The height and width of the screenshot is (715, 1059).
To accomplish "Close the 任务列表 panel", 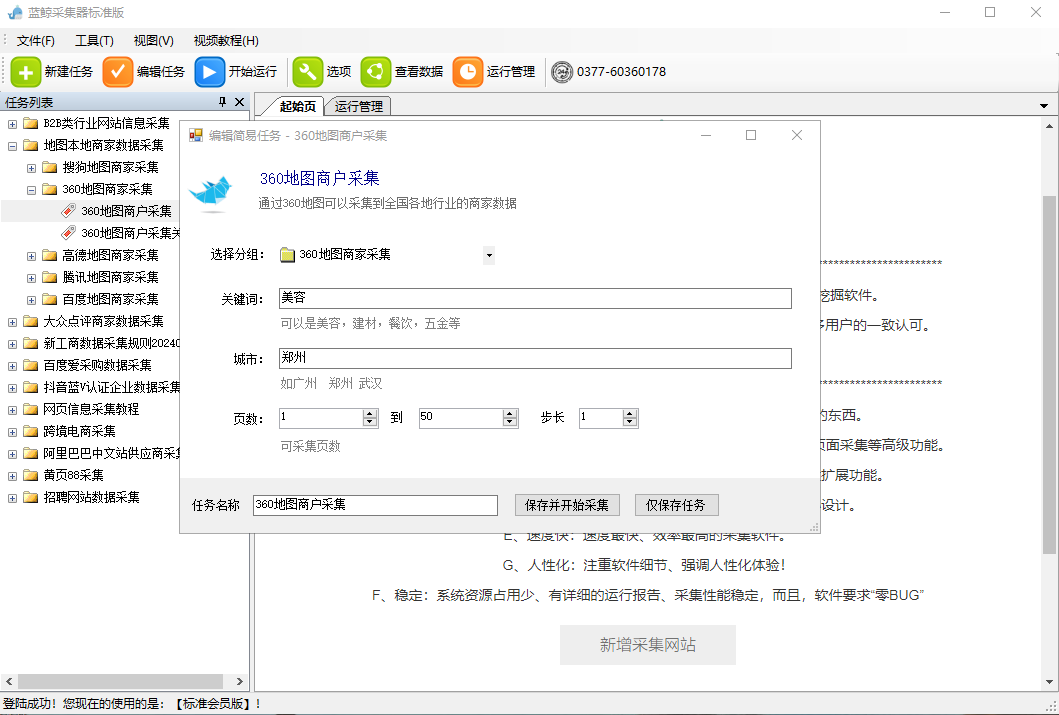I will pos(239,102).
